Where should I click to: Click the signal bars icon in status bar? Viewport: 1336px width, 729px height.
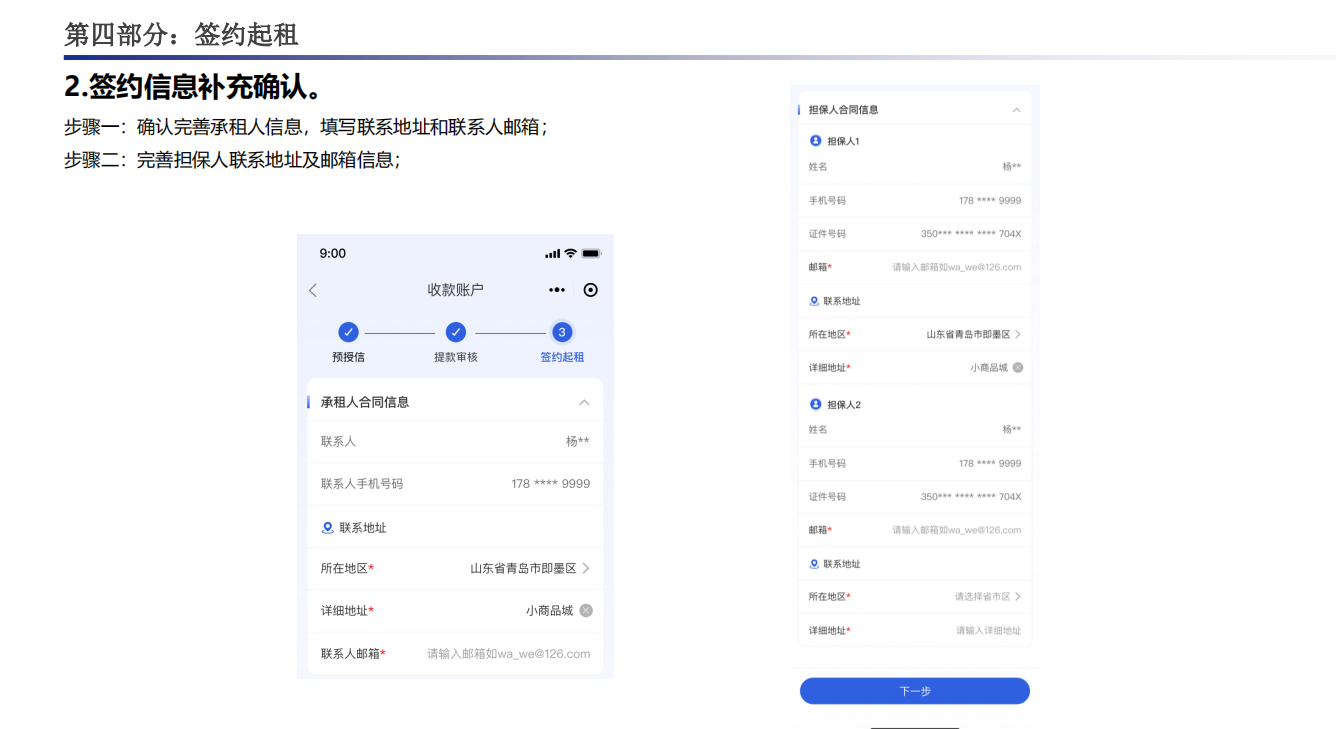coord(553,254)
